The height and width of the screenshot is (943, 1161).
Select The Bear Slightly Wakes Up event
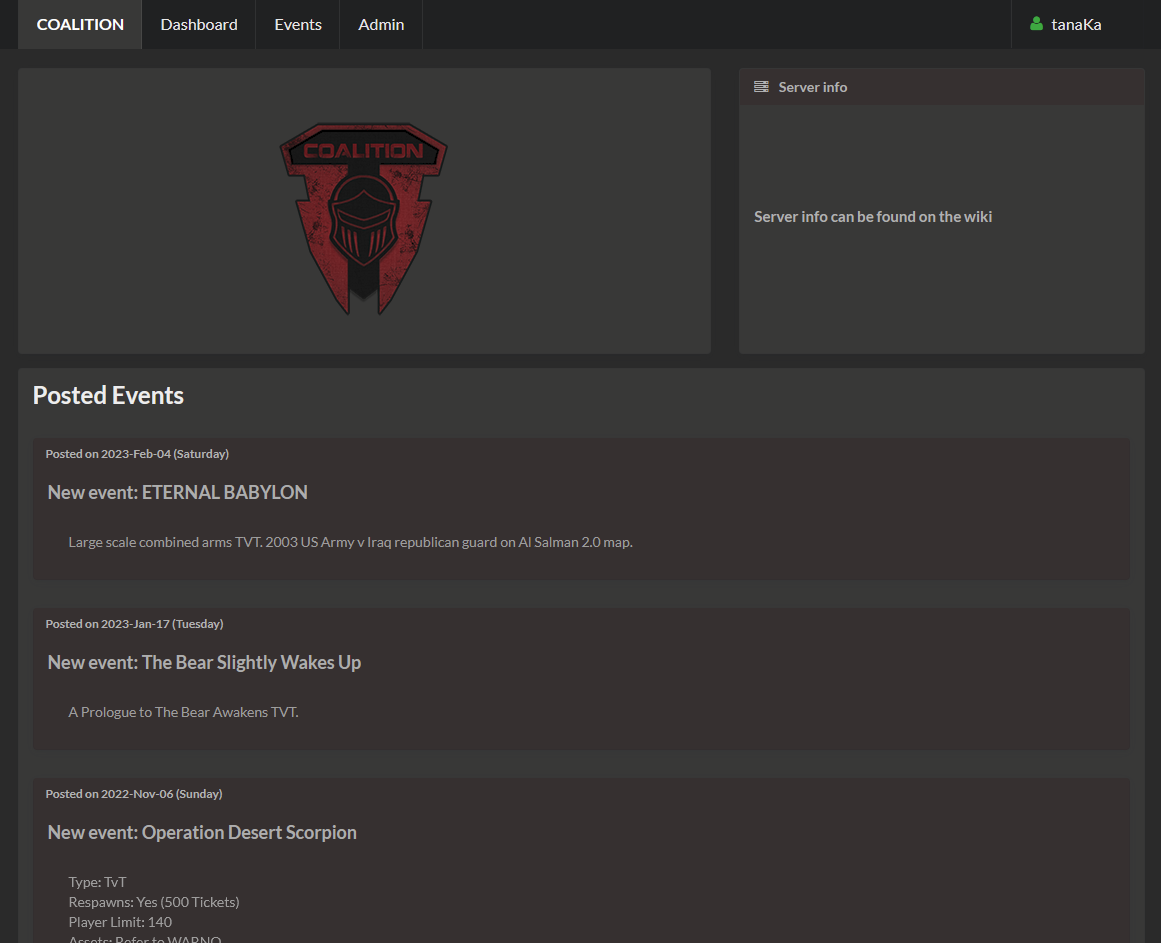pyautogui.click(x=204, y=662)
